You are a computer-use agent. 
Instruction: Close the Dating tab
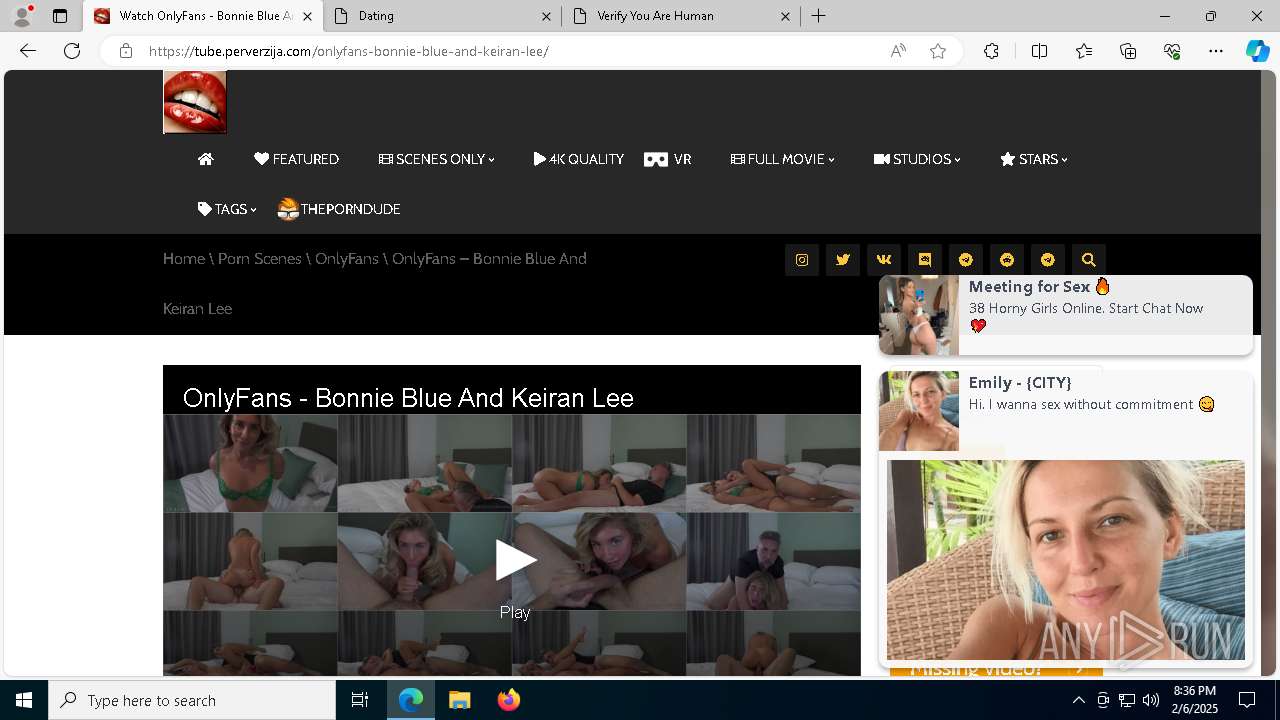[546, 16]
